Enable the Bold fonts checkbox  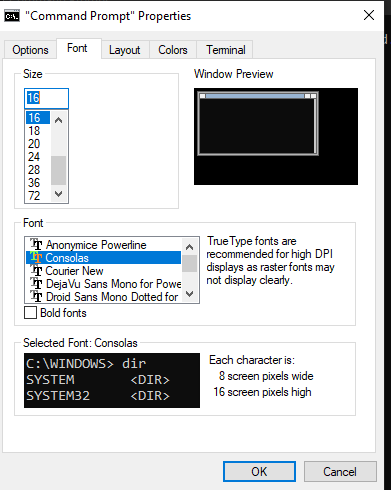coord(30,313)
